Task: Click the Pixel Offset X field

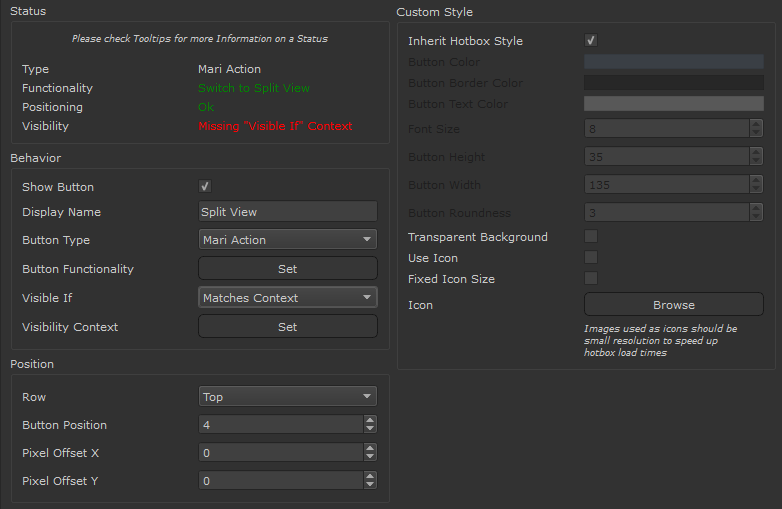Action: coord(280,453)
